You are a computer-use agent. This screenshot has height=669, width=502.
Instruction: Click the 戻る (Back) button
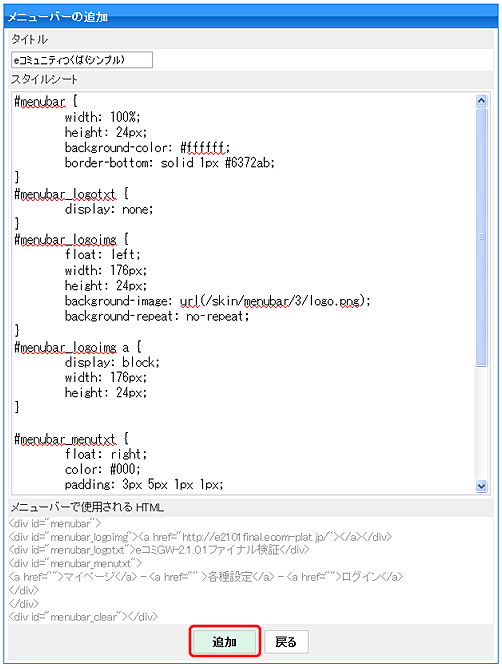[x=286, y=641]
